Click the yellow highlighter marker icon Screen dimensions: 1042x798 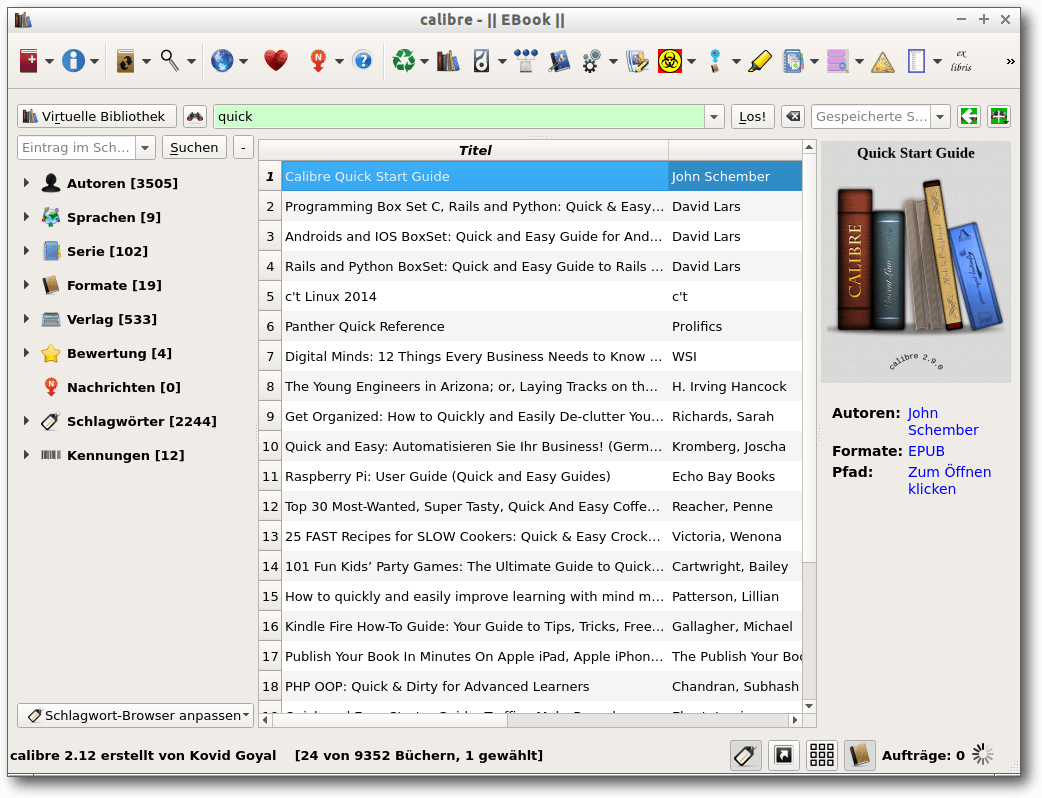coord(760,61)
